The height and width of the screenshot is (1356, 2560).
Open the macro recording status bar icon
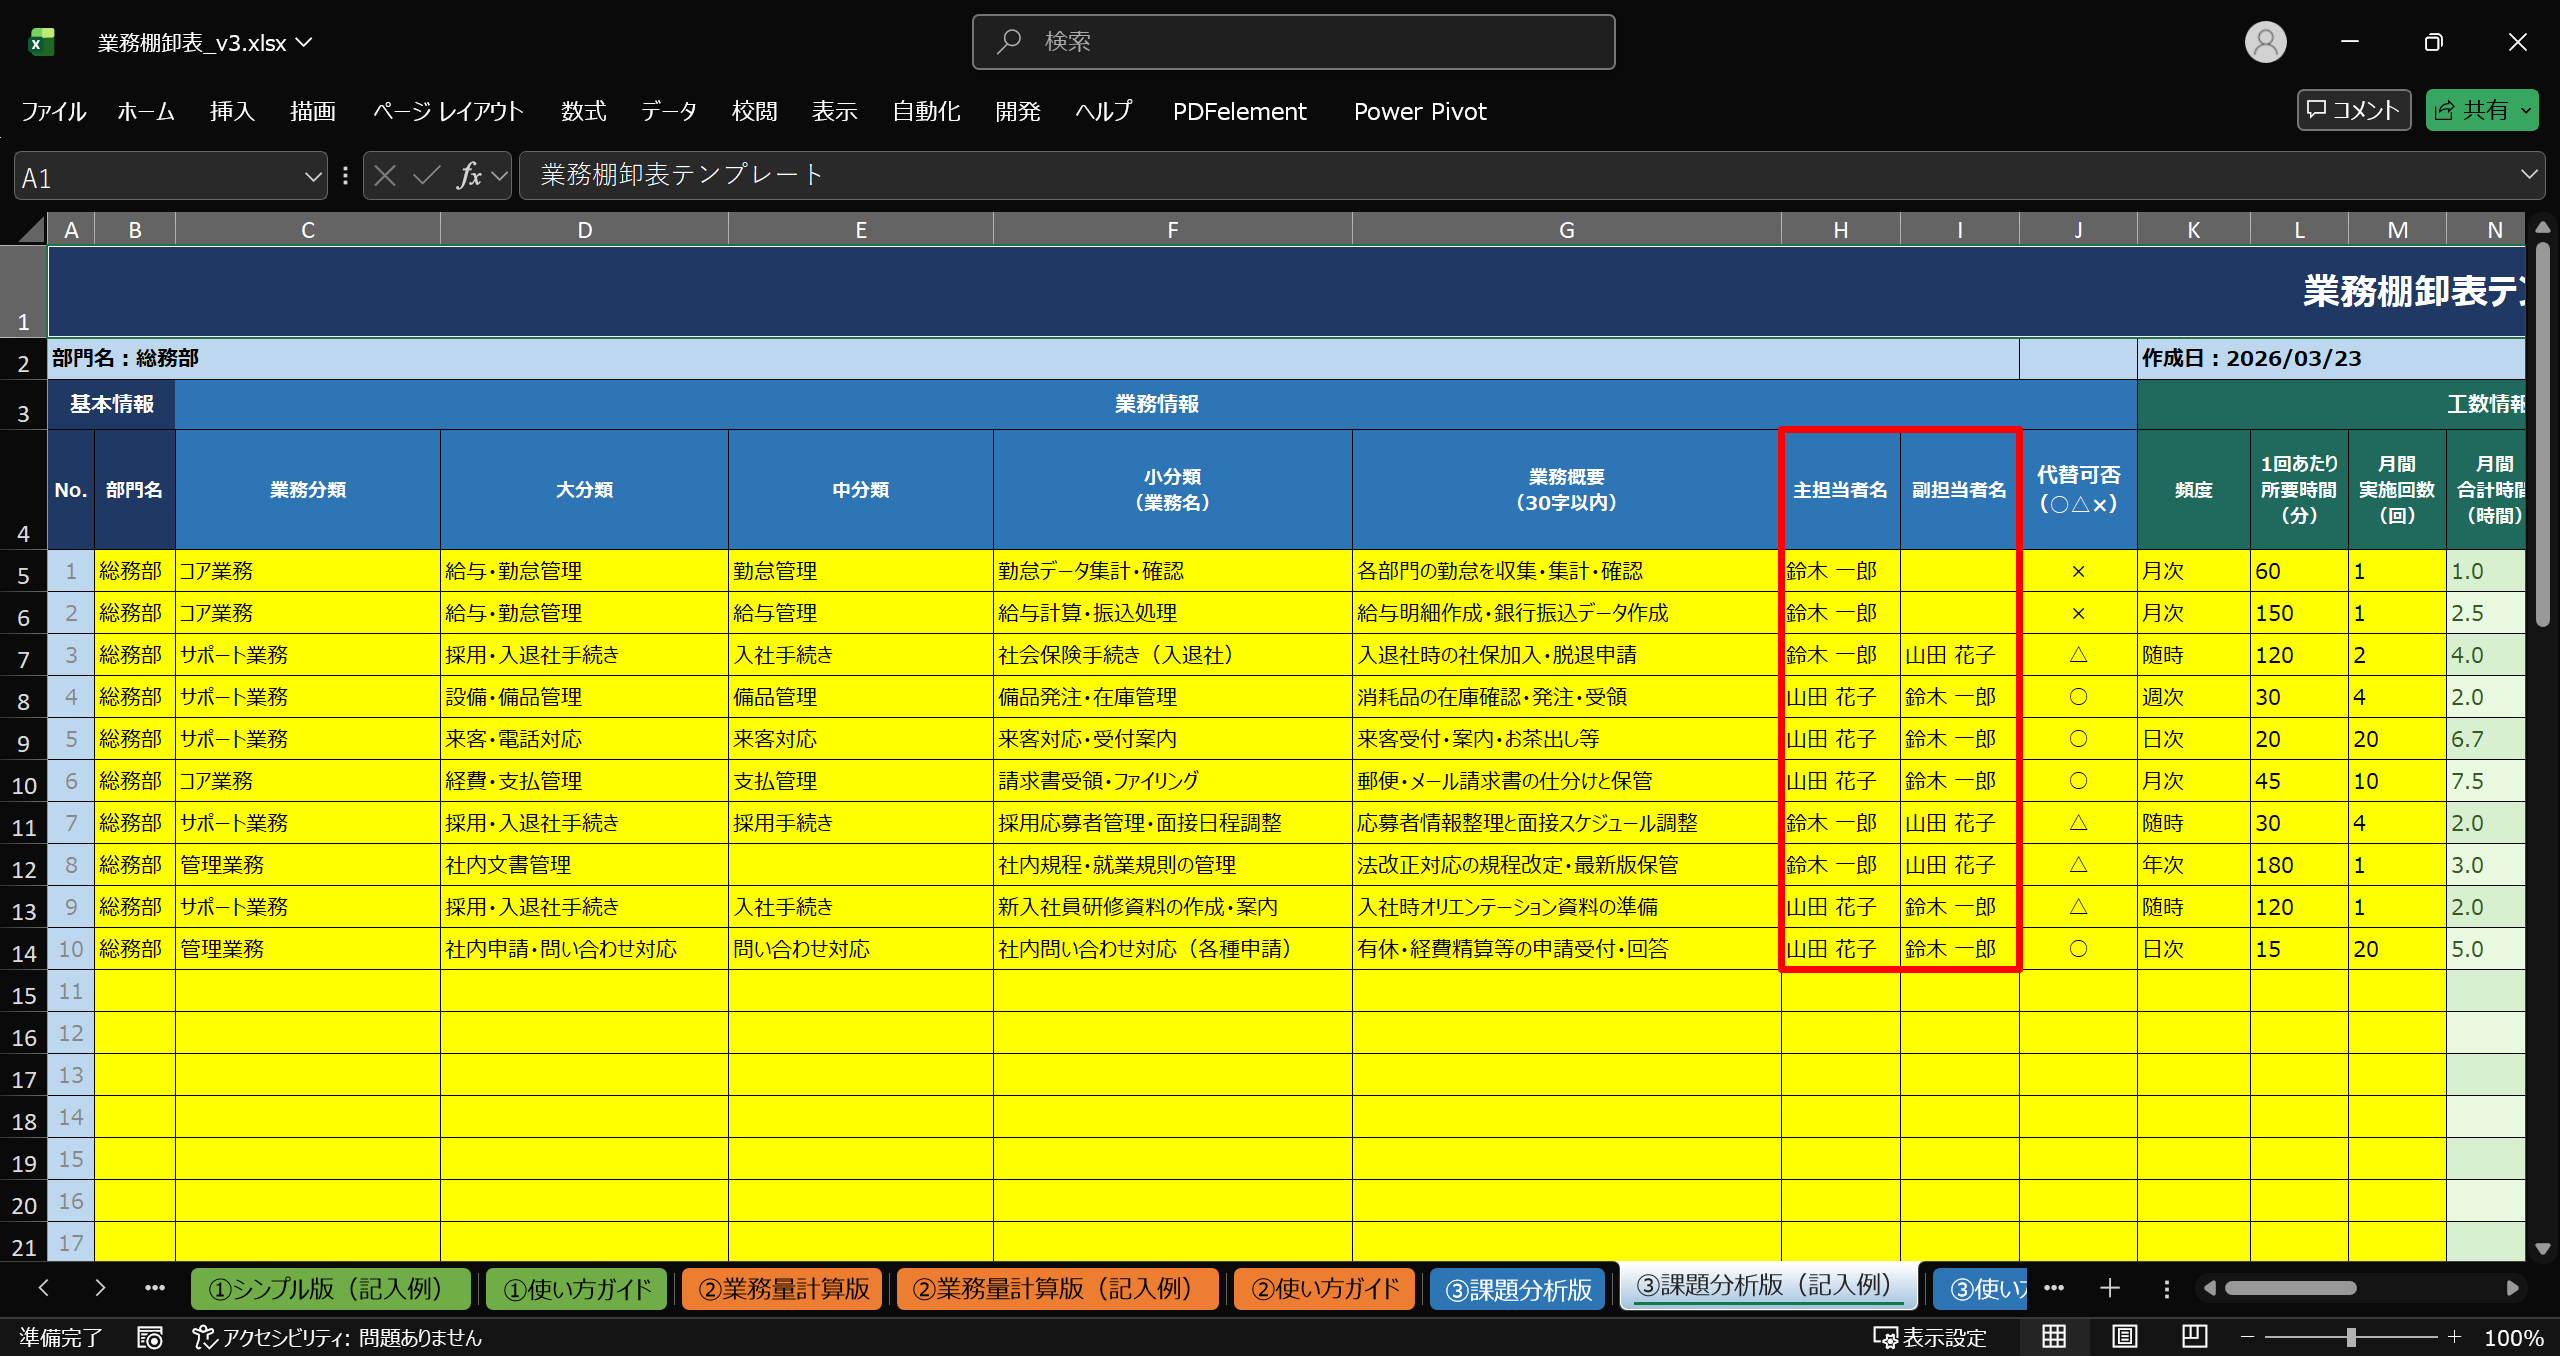click(x=150, y=1338)
